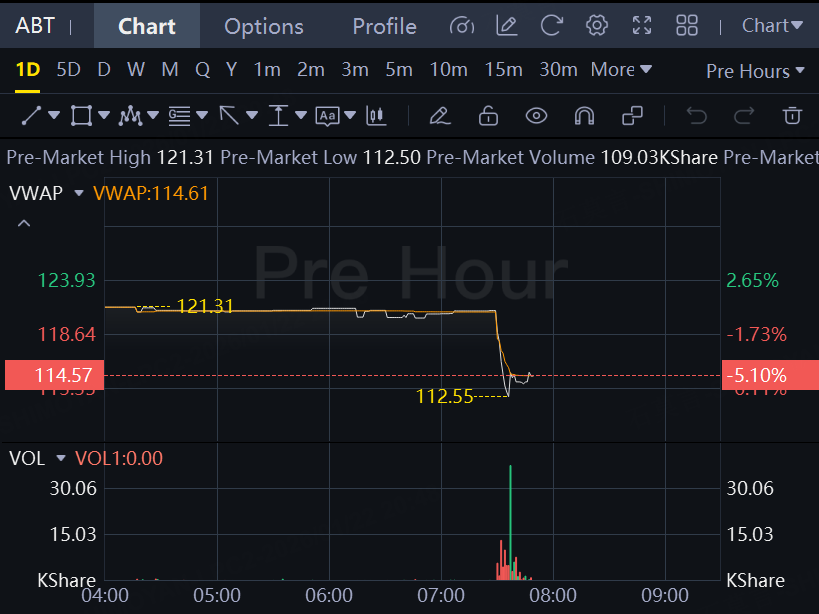Select the Q quarterly interval

202,69
